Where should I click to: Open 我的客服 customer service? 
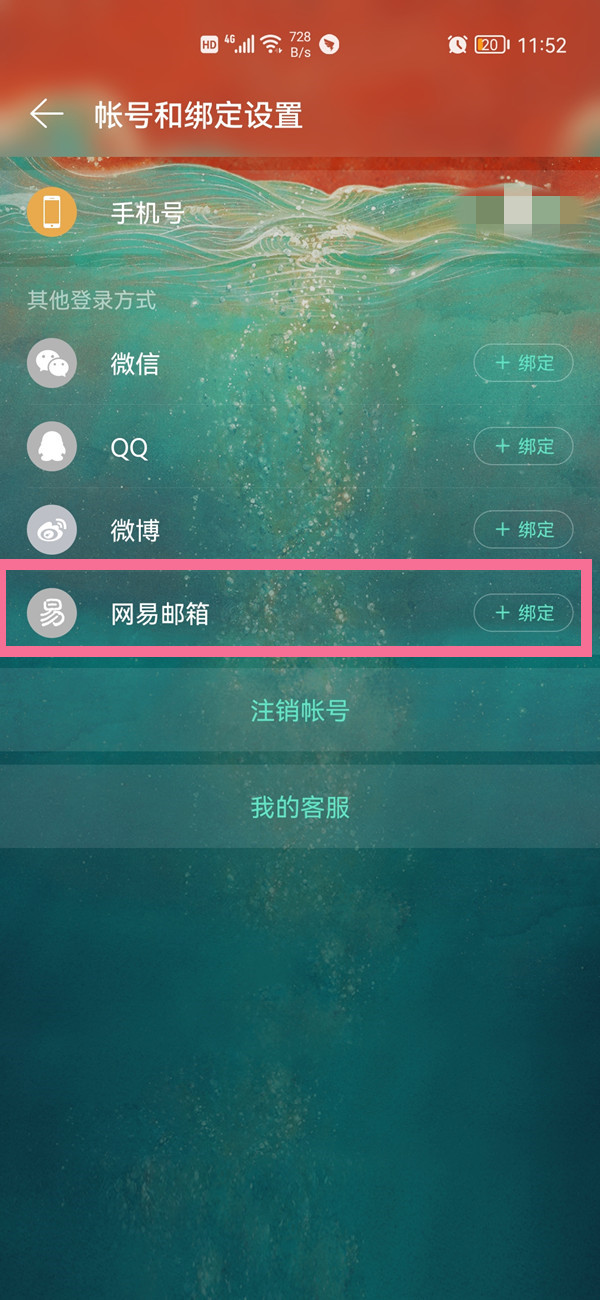click(x=300, y=808)
